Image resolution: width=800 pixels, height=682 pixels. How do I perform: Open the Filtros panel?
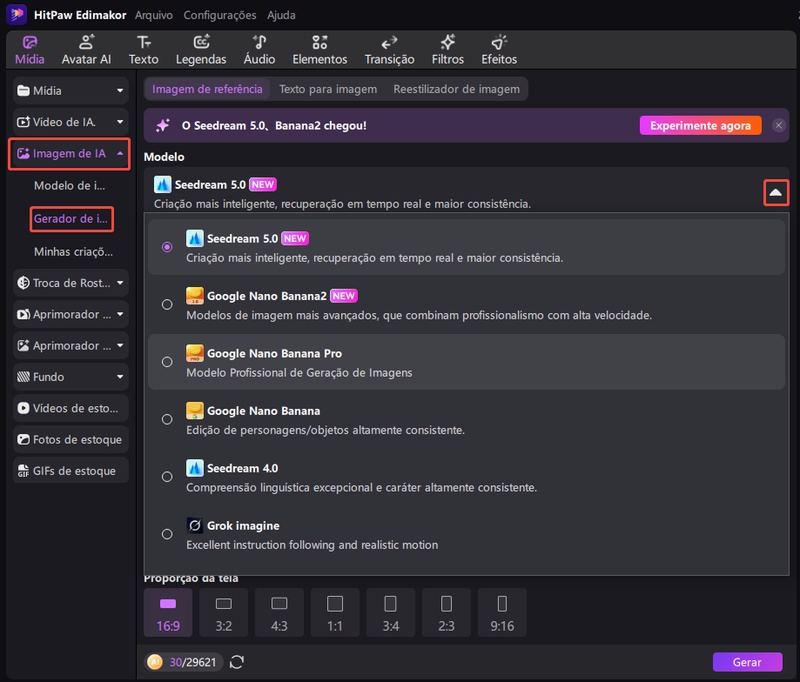click(447, 48)
